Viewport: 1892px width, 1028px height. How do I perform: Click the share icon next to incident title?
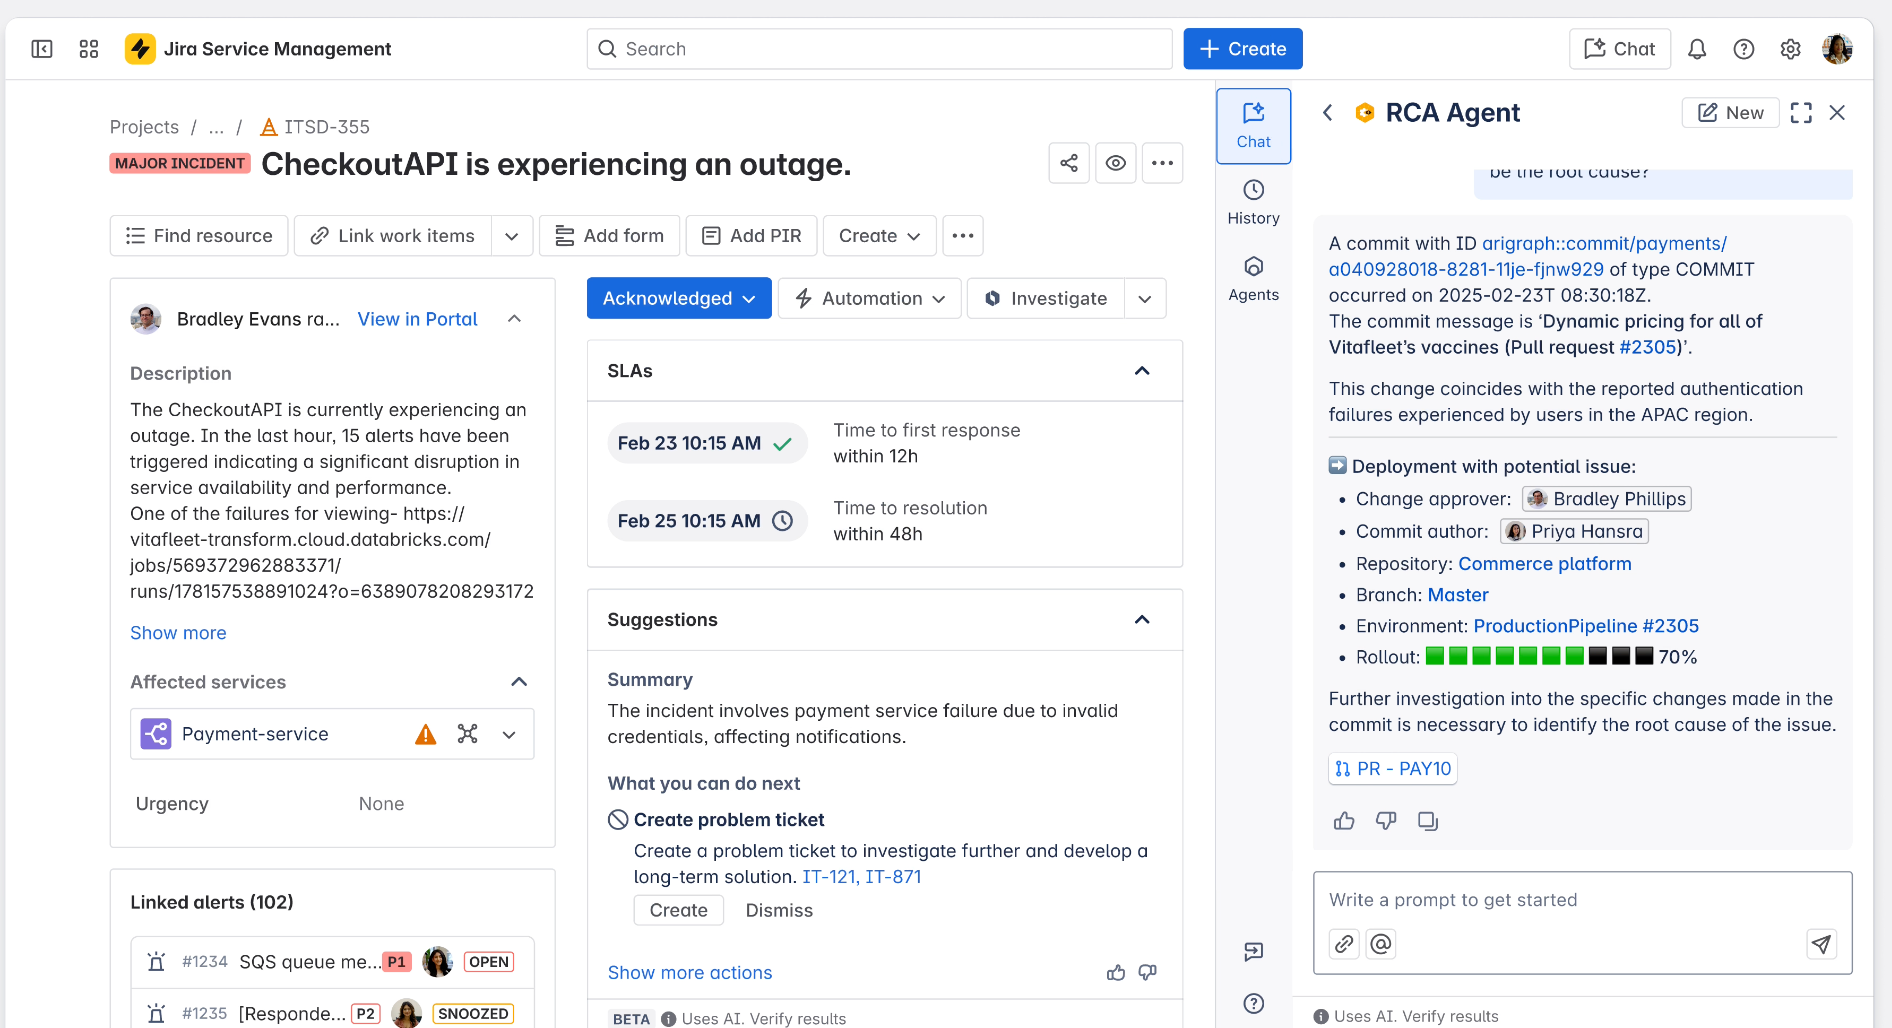pos(1069,163)
